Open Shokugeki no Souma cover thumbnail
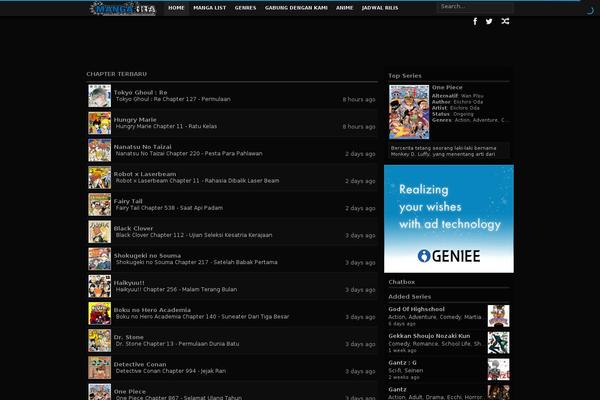 pos(99,259)
